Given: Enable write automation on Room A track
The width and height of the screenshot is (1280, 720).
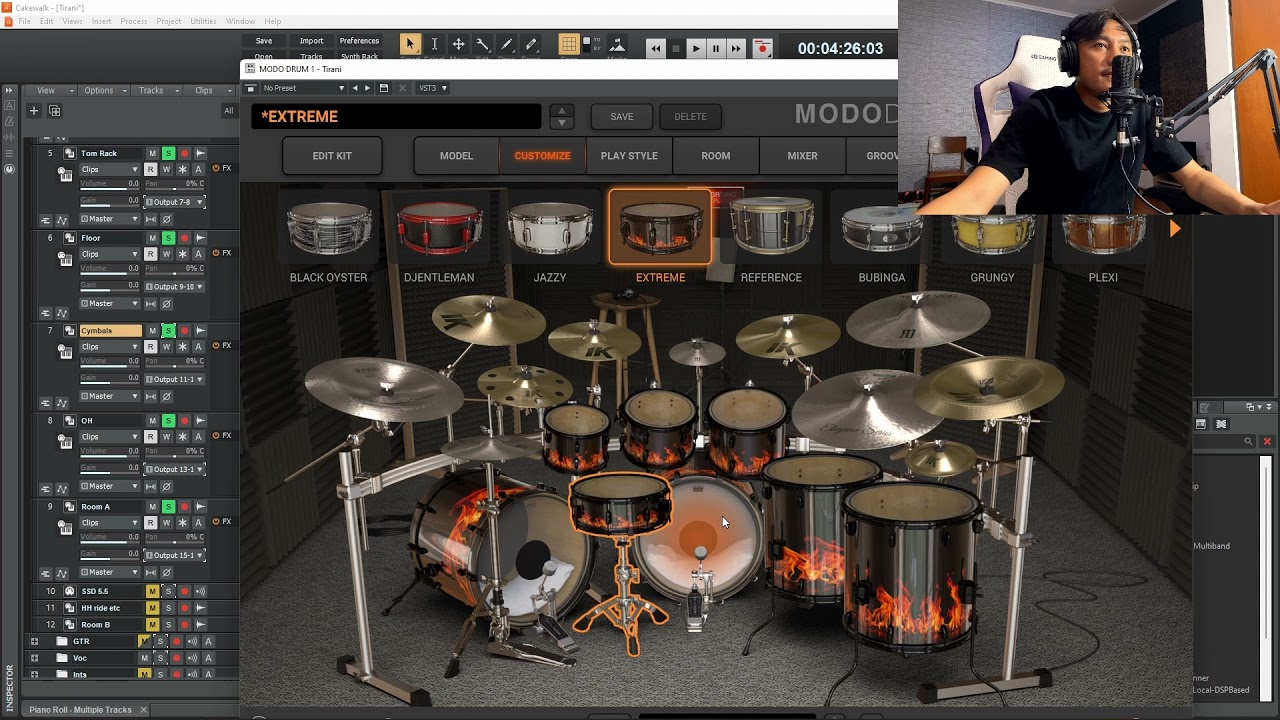Looking at the screenshot, I should 166,522.
